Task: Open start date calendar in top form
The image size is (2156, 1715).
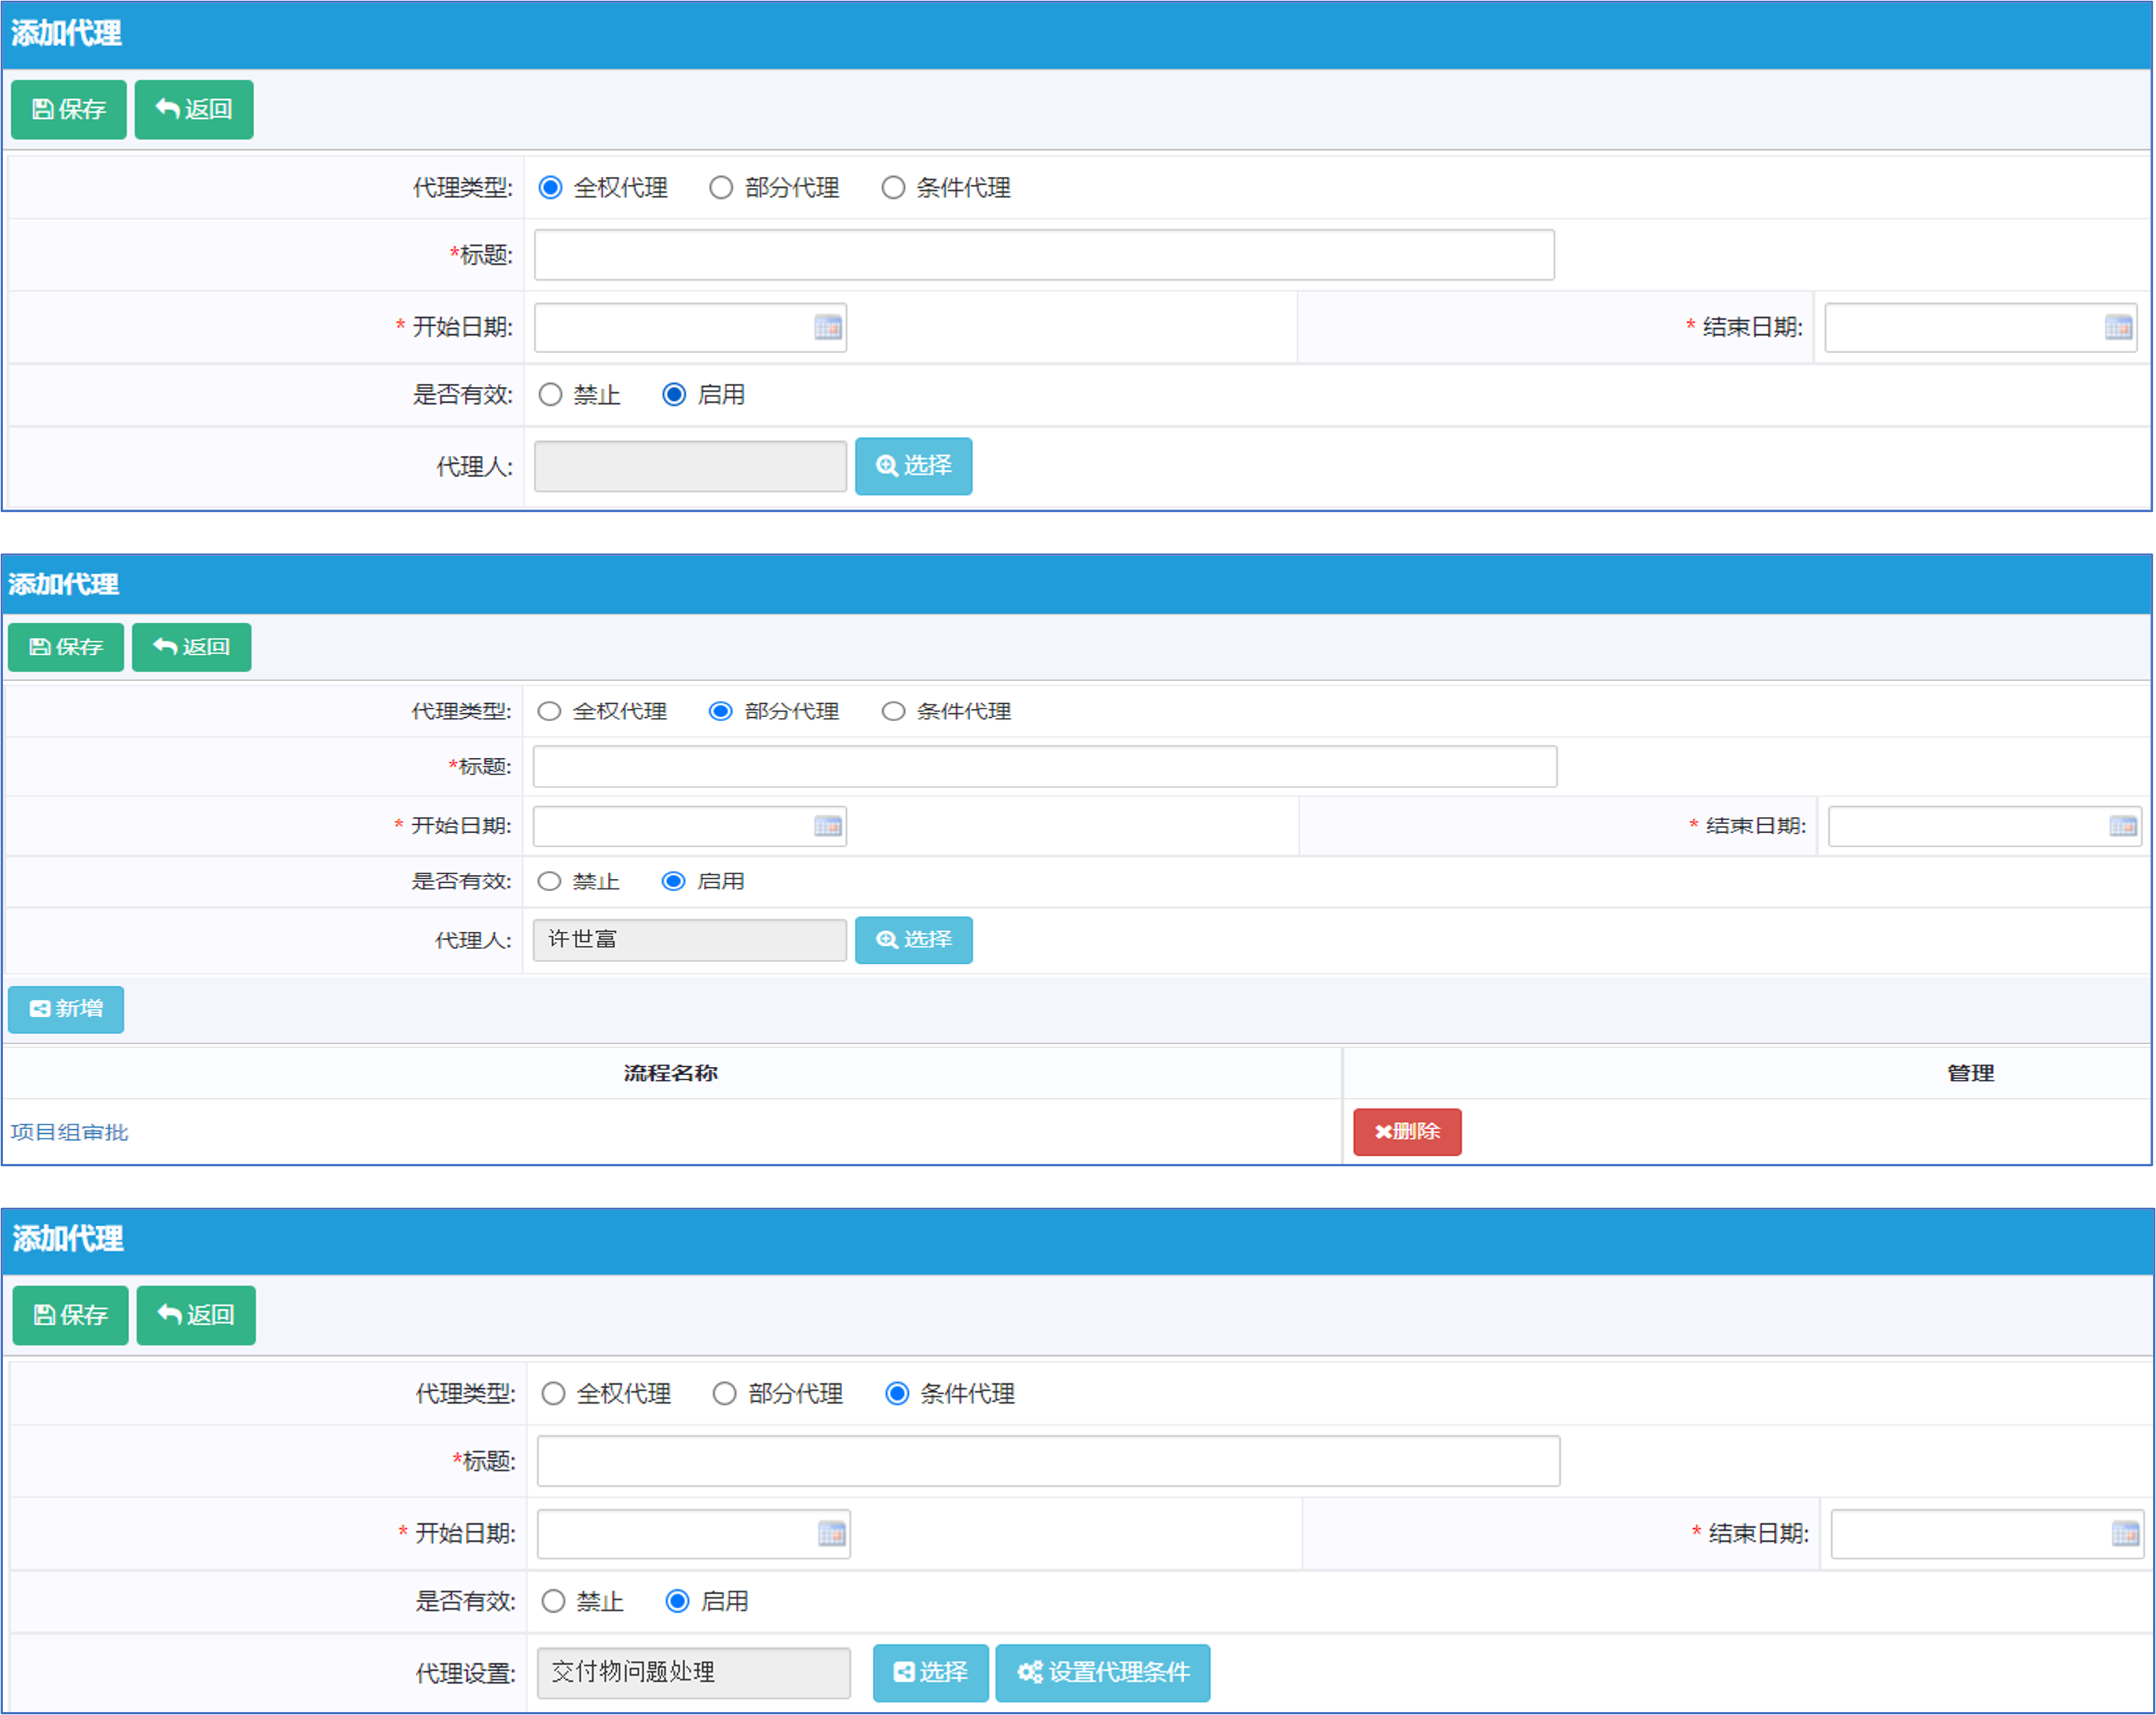Action: pyautogui.click(x=827, y=327)
